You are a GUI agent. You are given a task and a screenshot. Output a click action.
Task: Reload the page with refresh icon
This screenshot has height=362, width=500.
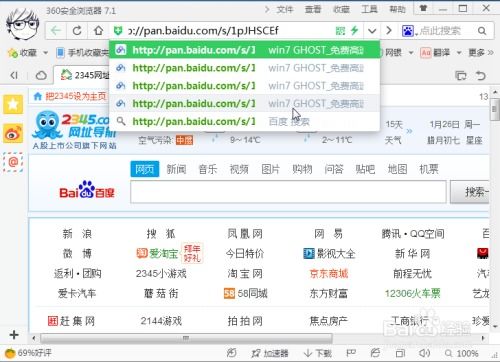77,31
